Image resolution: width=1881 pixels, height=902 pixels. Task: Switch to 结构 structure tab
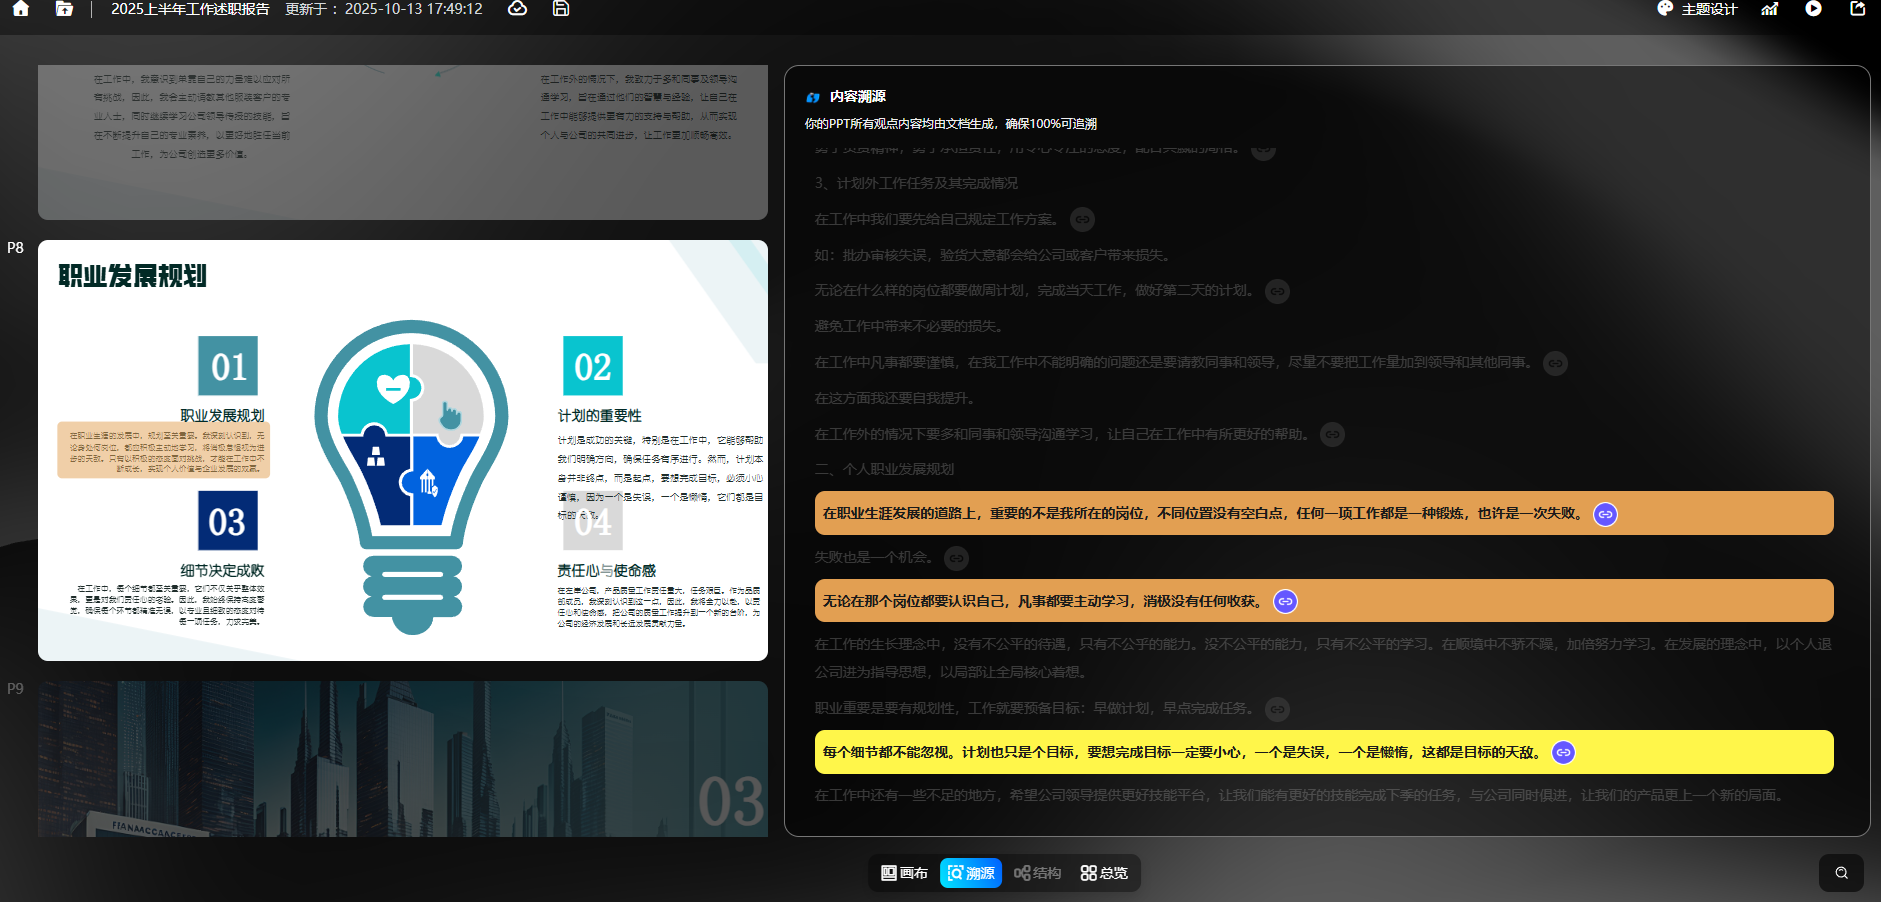point(1037,873)
